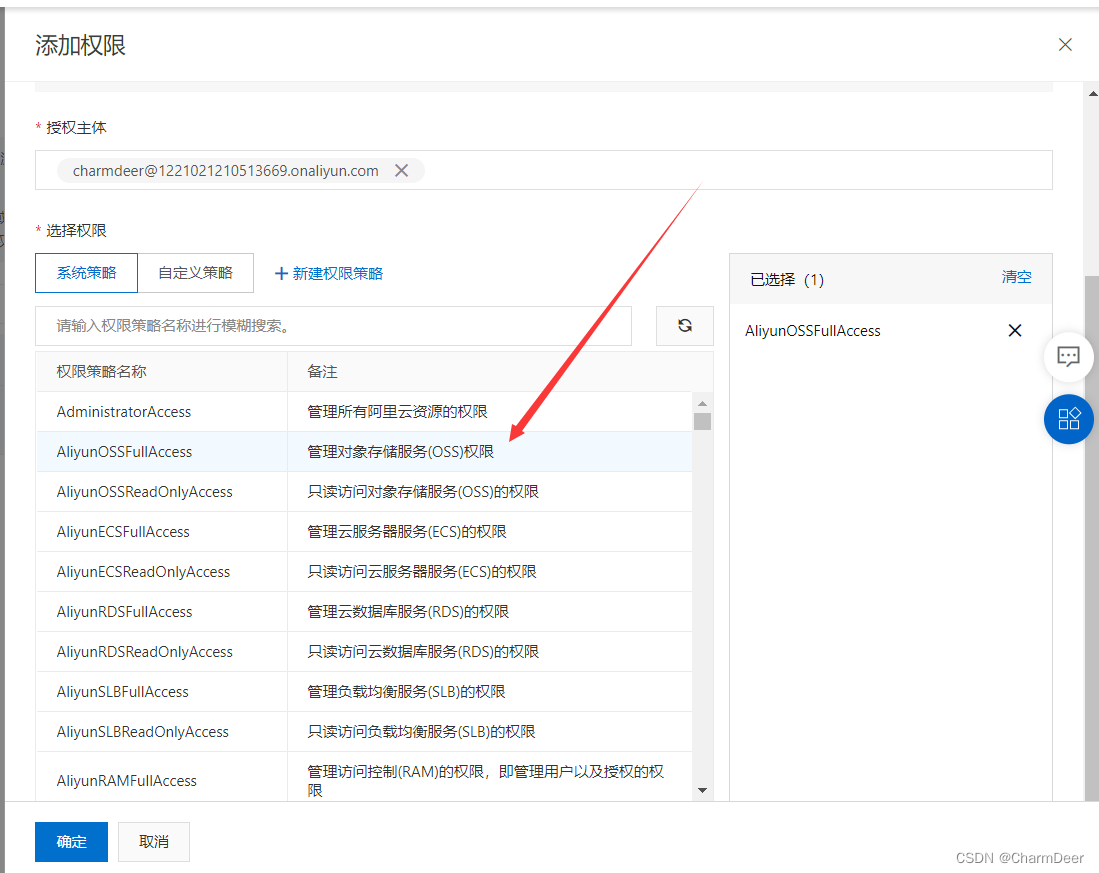Switch to the 自定义策略 tab
The width and height of the screenshot is (1099, 873).
[x=196, y=273]
